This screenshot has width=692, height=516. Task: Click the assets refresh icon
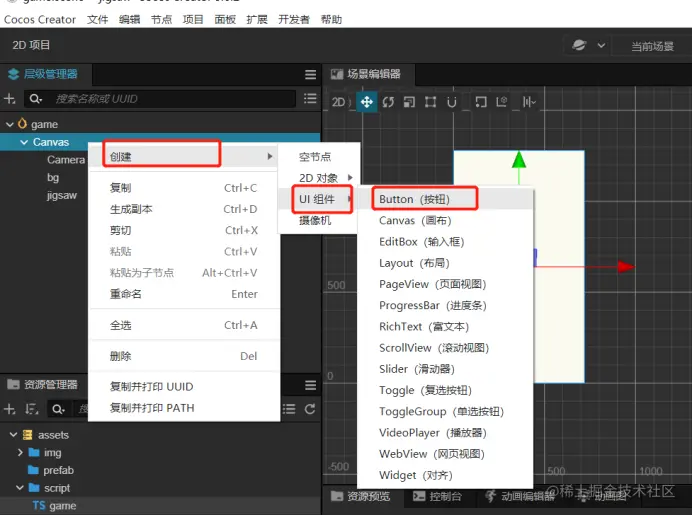coord(310,409)
